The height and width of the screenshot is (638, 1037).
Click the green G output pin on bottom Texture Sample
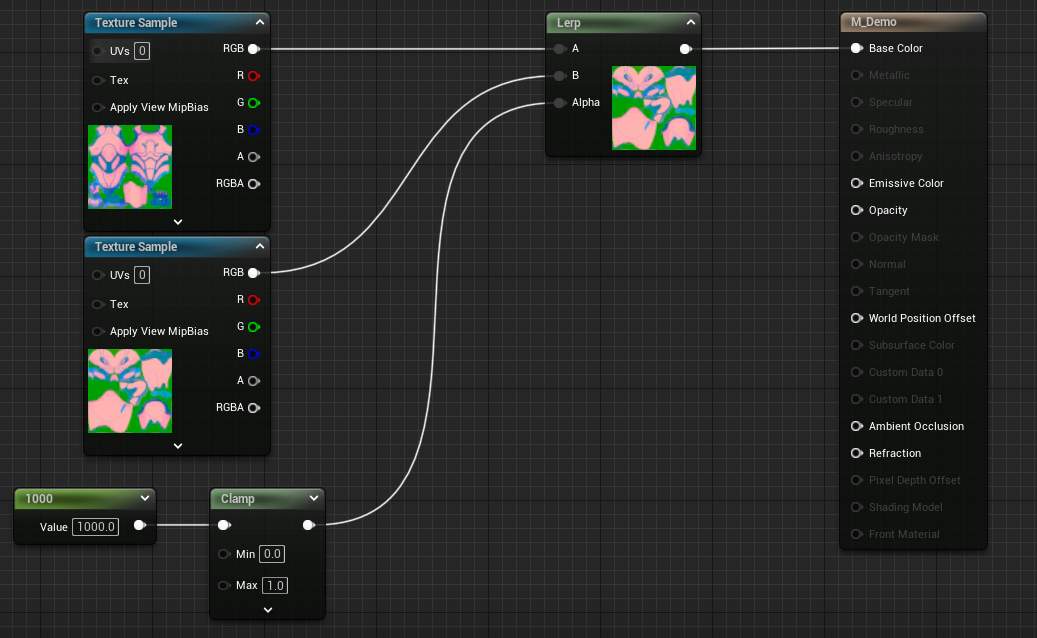click(x=253, y=326)
